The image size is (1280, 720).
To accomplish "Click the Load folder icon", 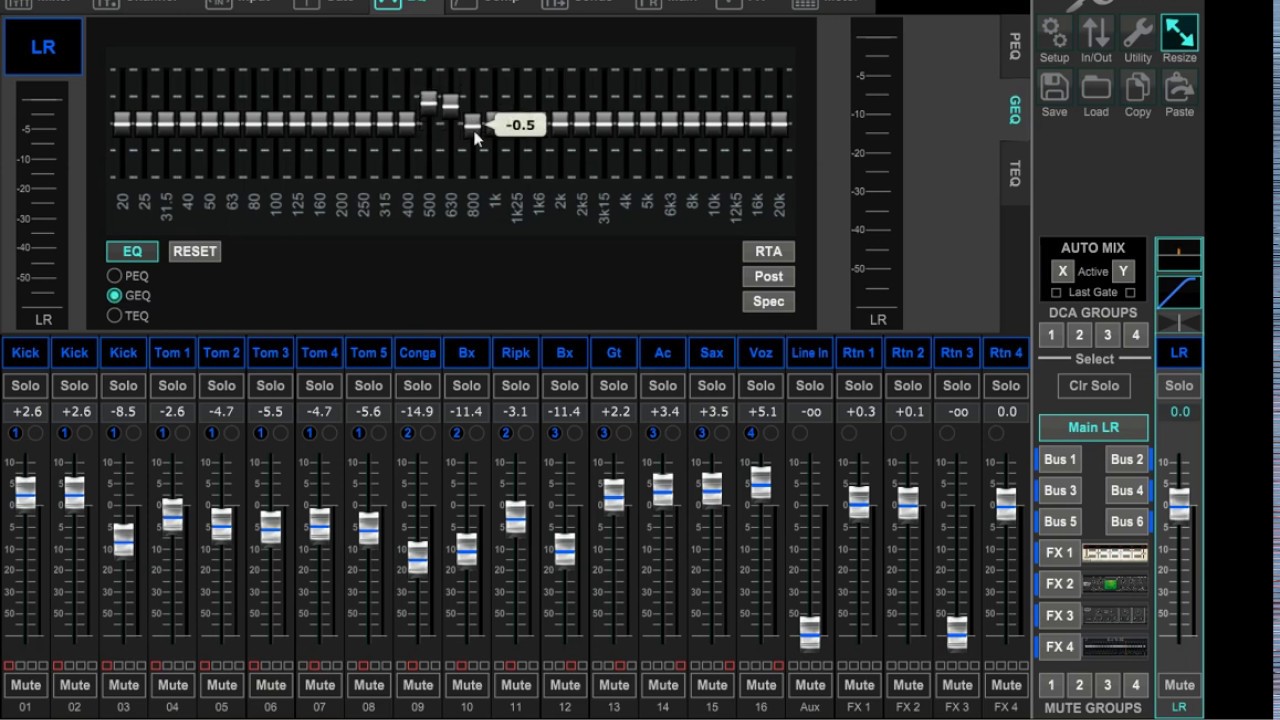I will [1096, 88].
